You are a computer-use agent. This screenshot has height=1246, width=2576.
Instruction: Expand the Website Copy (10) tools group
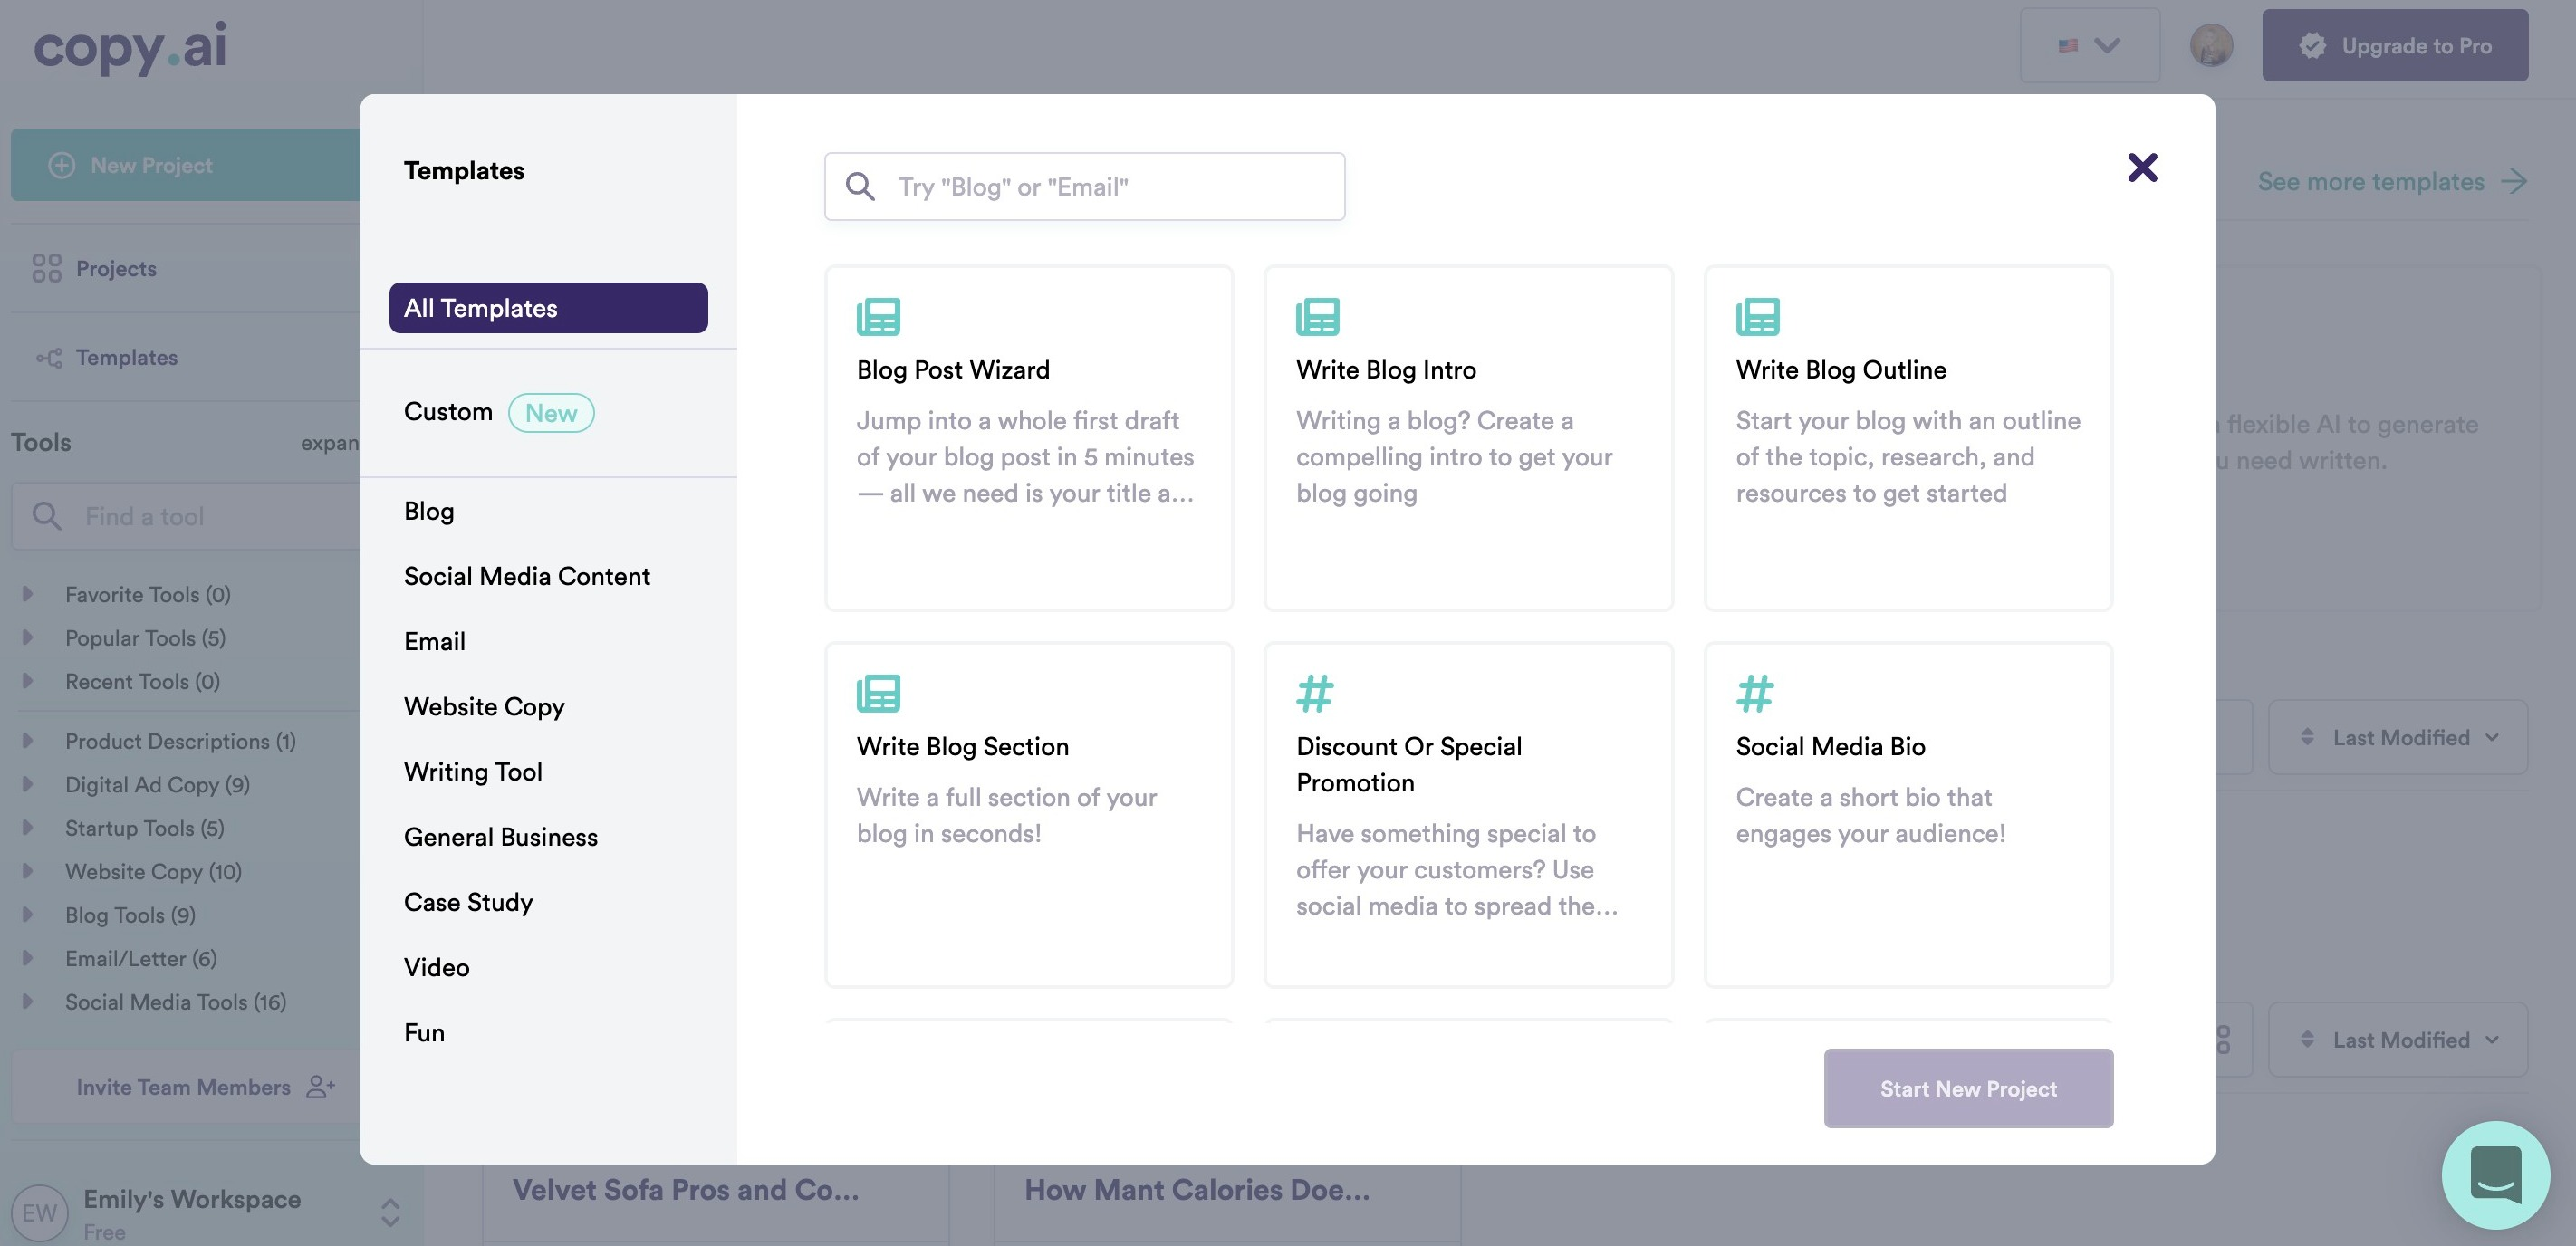click(x=28, y=871)
